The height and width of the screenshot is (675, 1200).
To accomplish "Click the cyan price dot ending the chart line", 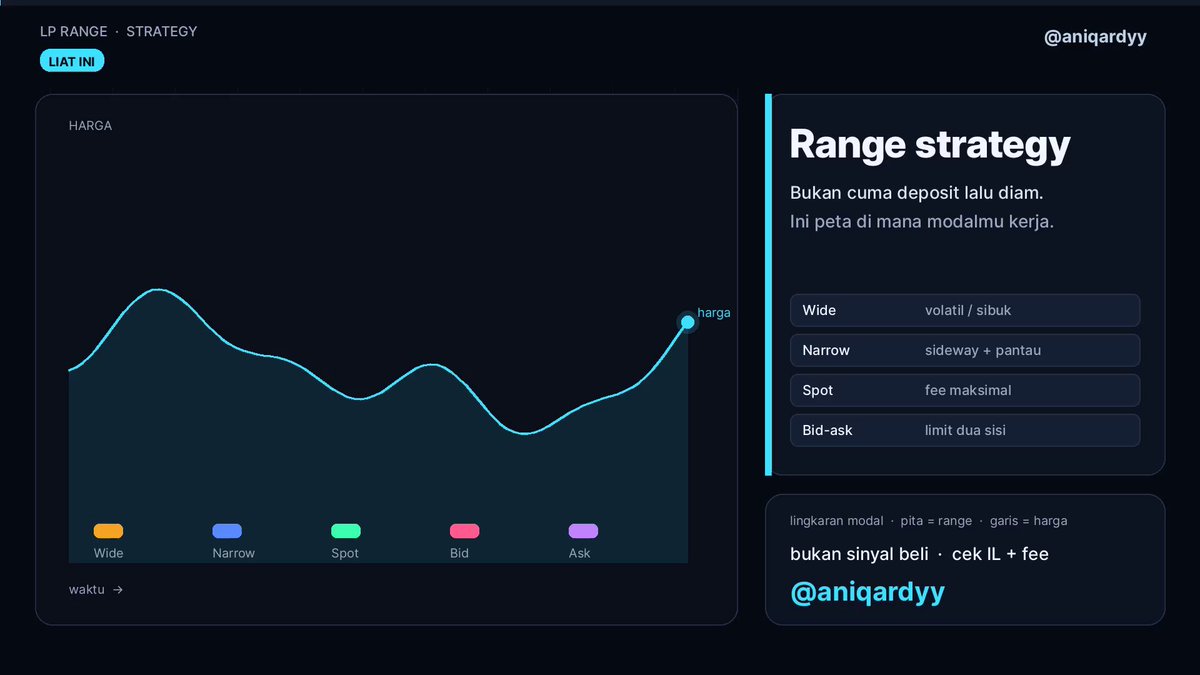I will 687,322.
